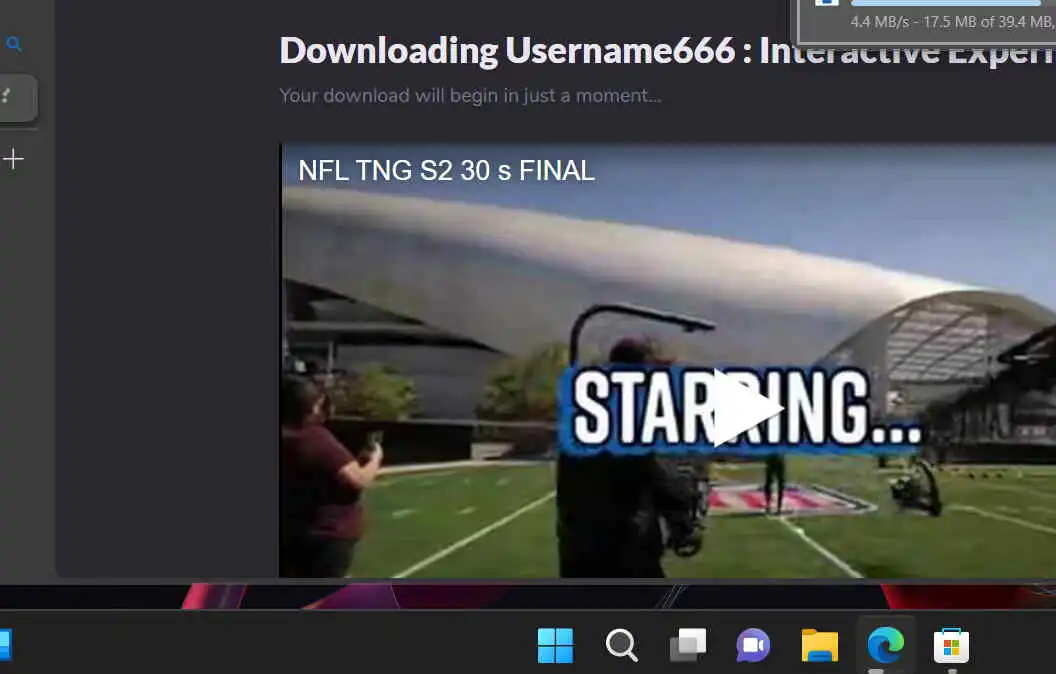Viewport: 1056px width, 674px height.
Task: Open the Windows Start menu
Action: 556,645
